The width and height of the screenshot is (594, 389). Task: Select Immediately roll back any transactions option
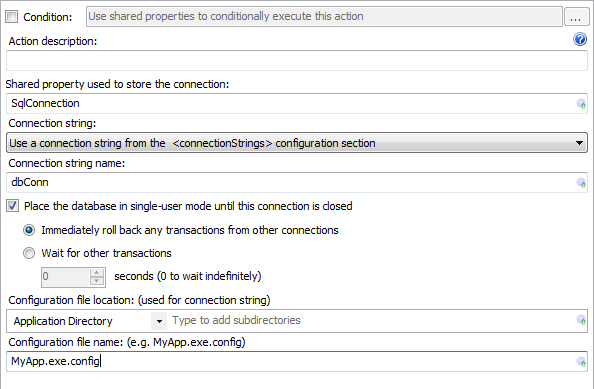29,230
